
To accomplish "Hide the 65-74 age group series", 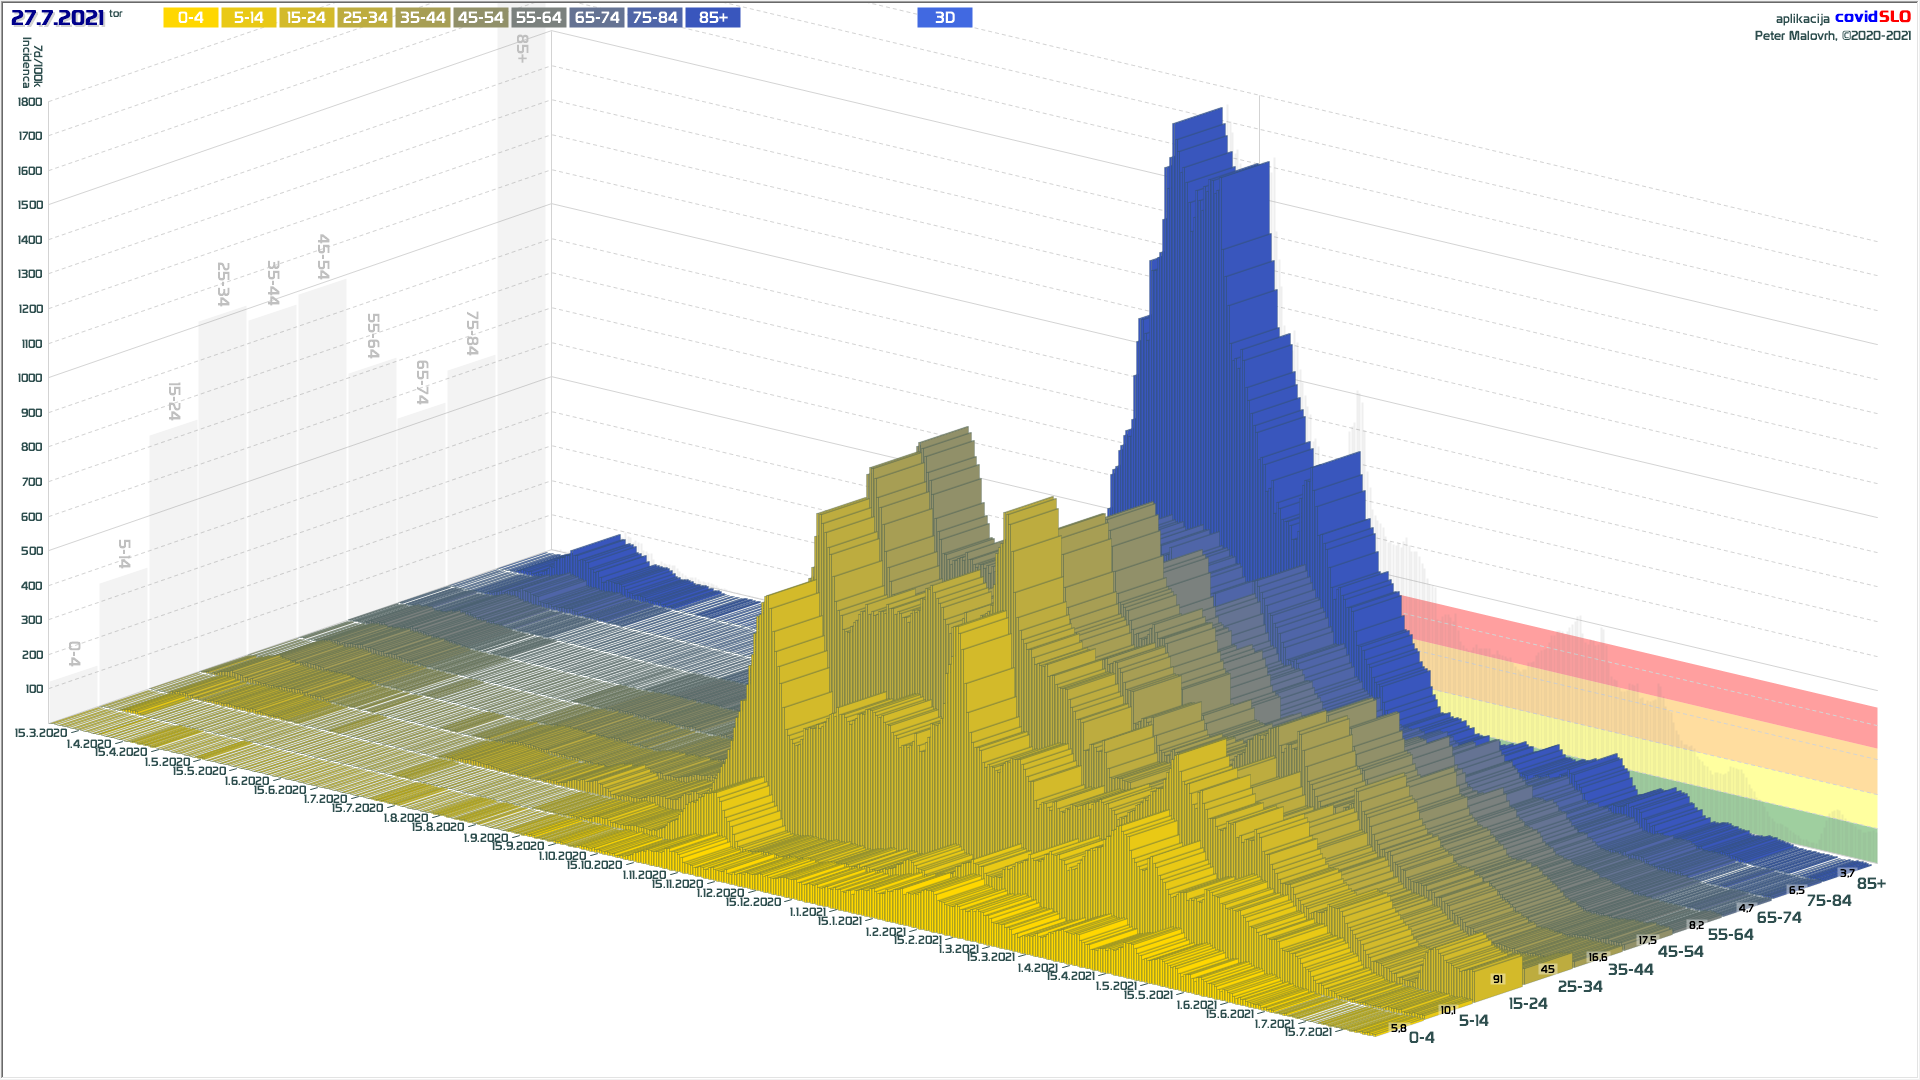I will (597, 18).
